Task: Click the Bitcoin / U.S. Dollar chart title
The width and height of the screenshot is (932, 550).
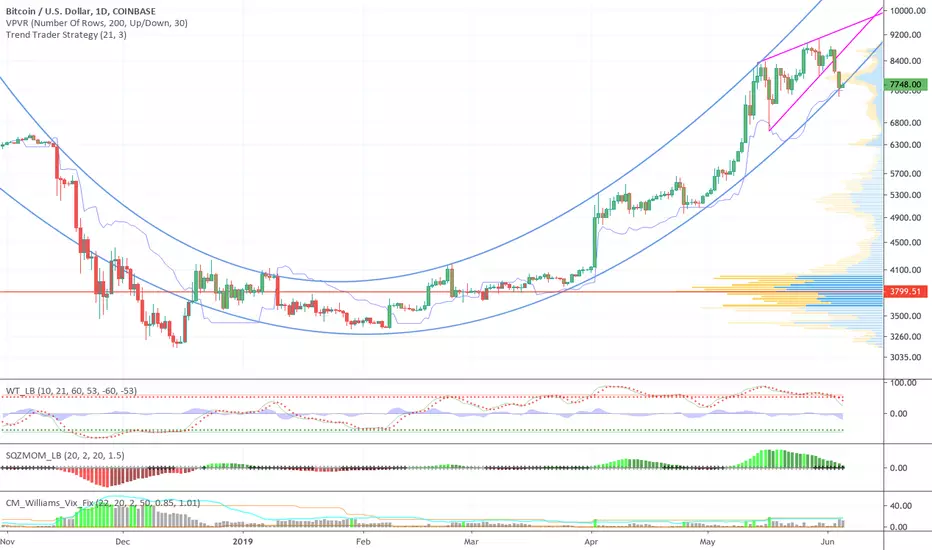Action: 81,11
